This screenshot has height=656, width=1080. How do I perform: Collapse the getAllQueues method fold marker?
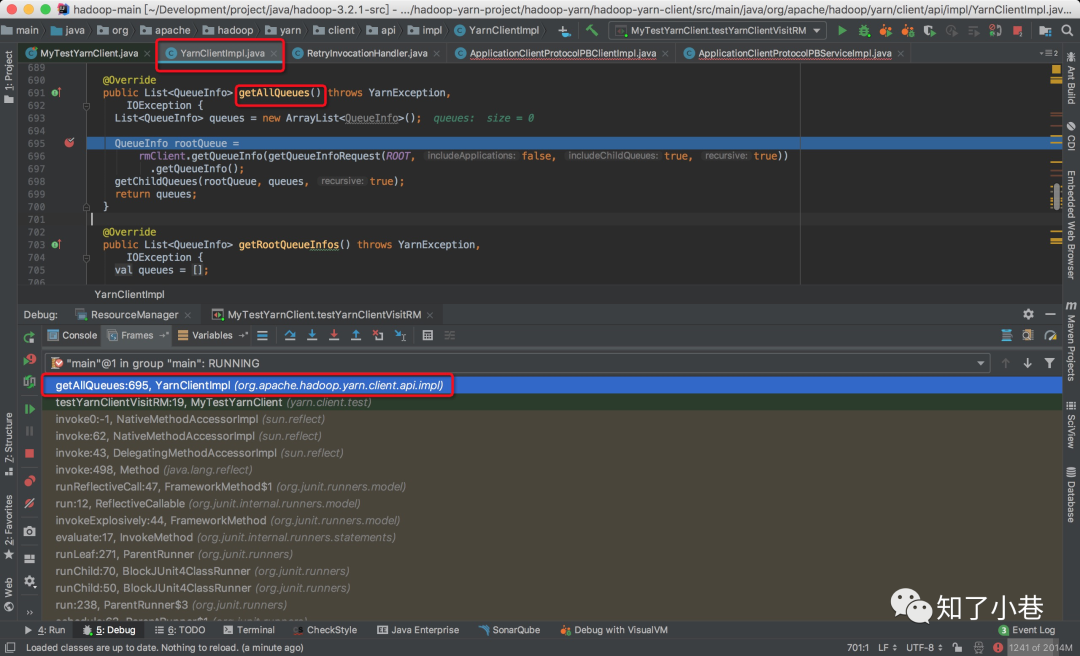click(86, 106)
